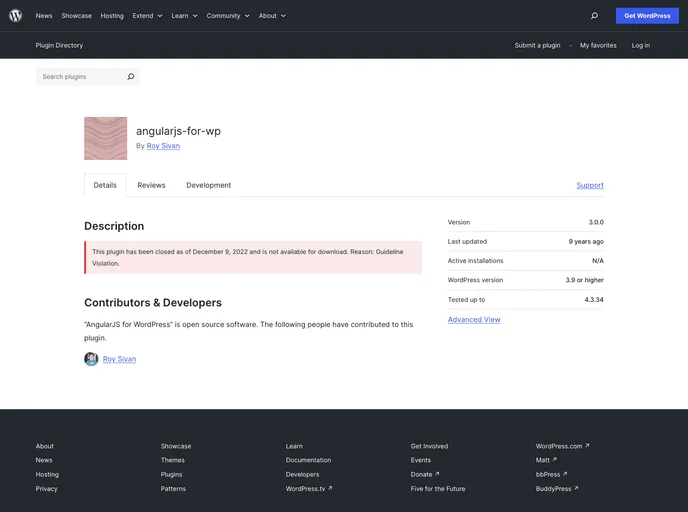Viewport: 688px width, 512px height.
Task: Click the '9 years ago' last updated value
Action: click(586, 242)
